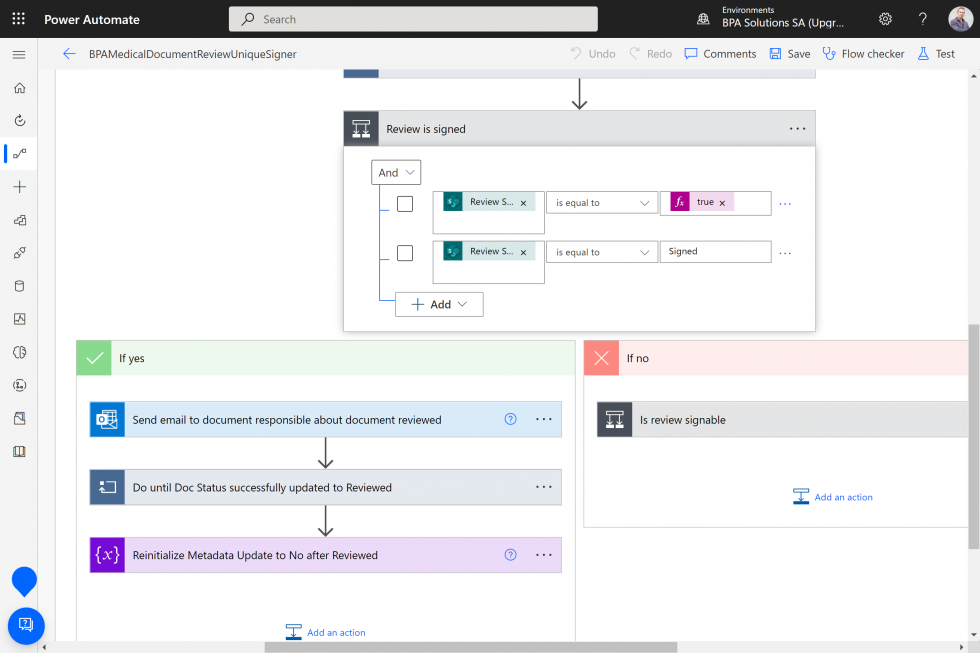
Task: Run Flow checker from the toolbar
Action: [862, 53]
